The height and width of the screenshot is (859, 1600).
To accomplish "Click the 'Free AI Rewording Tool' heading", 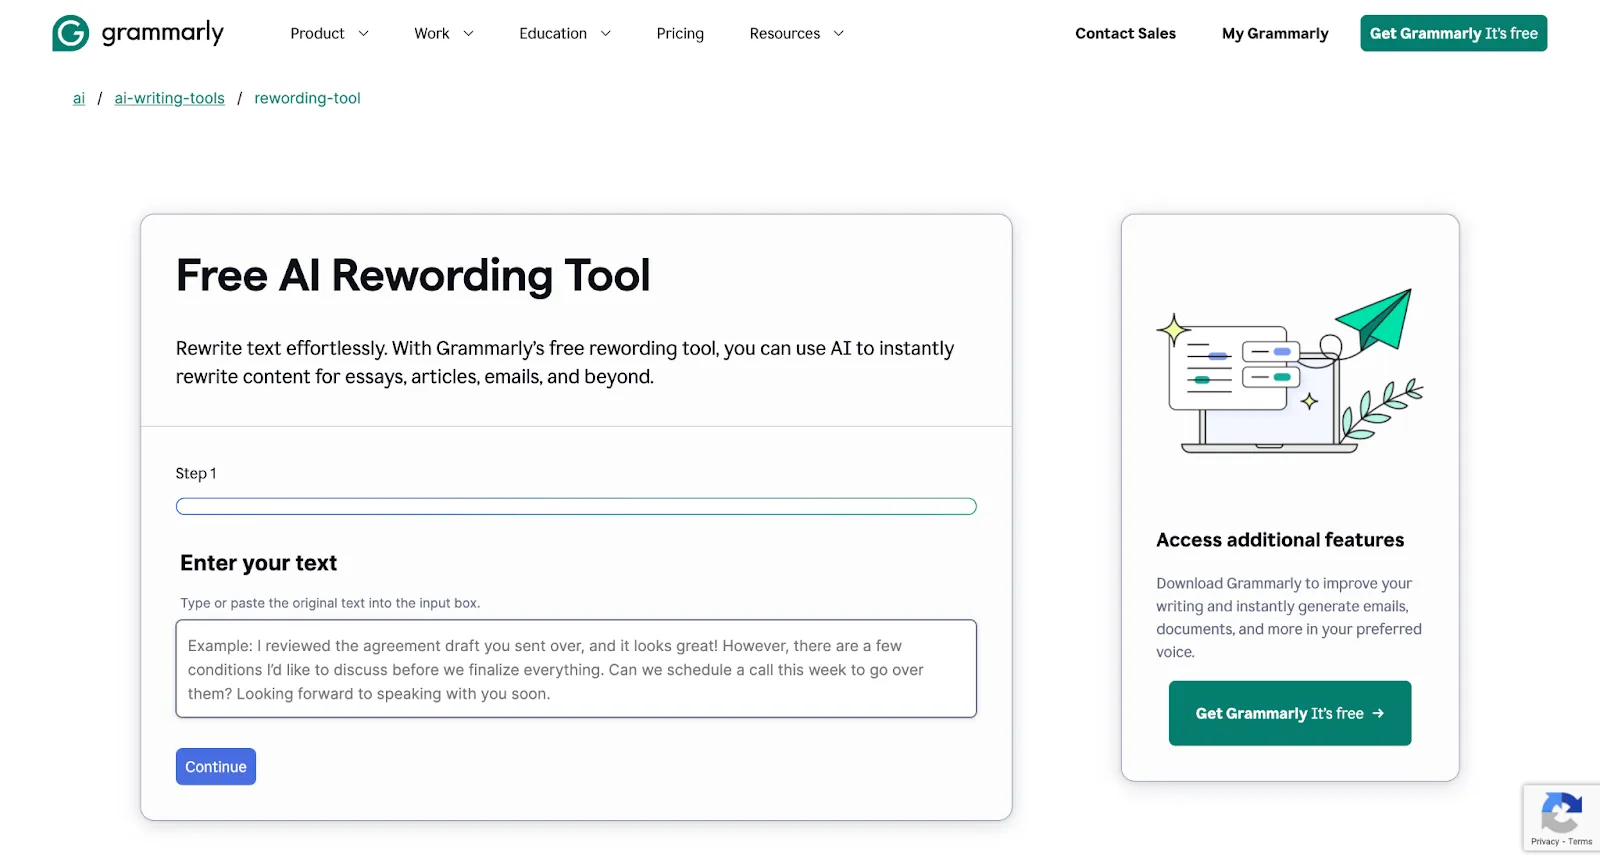I will click(x=413, y=275).
